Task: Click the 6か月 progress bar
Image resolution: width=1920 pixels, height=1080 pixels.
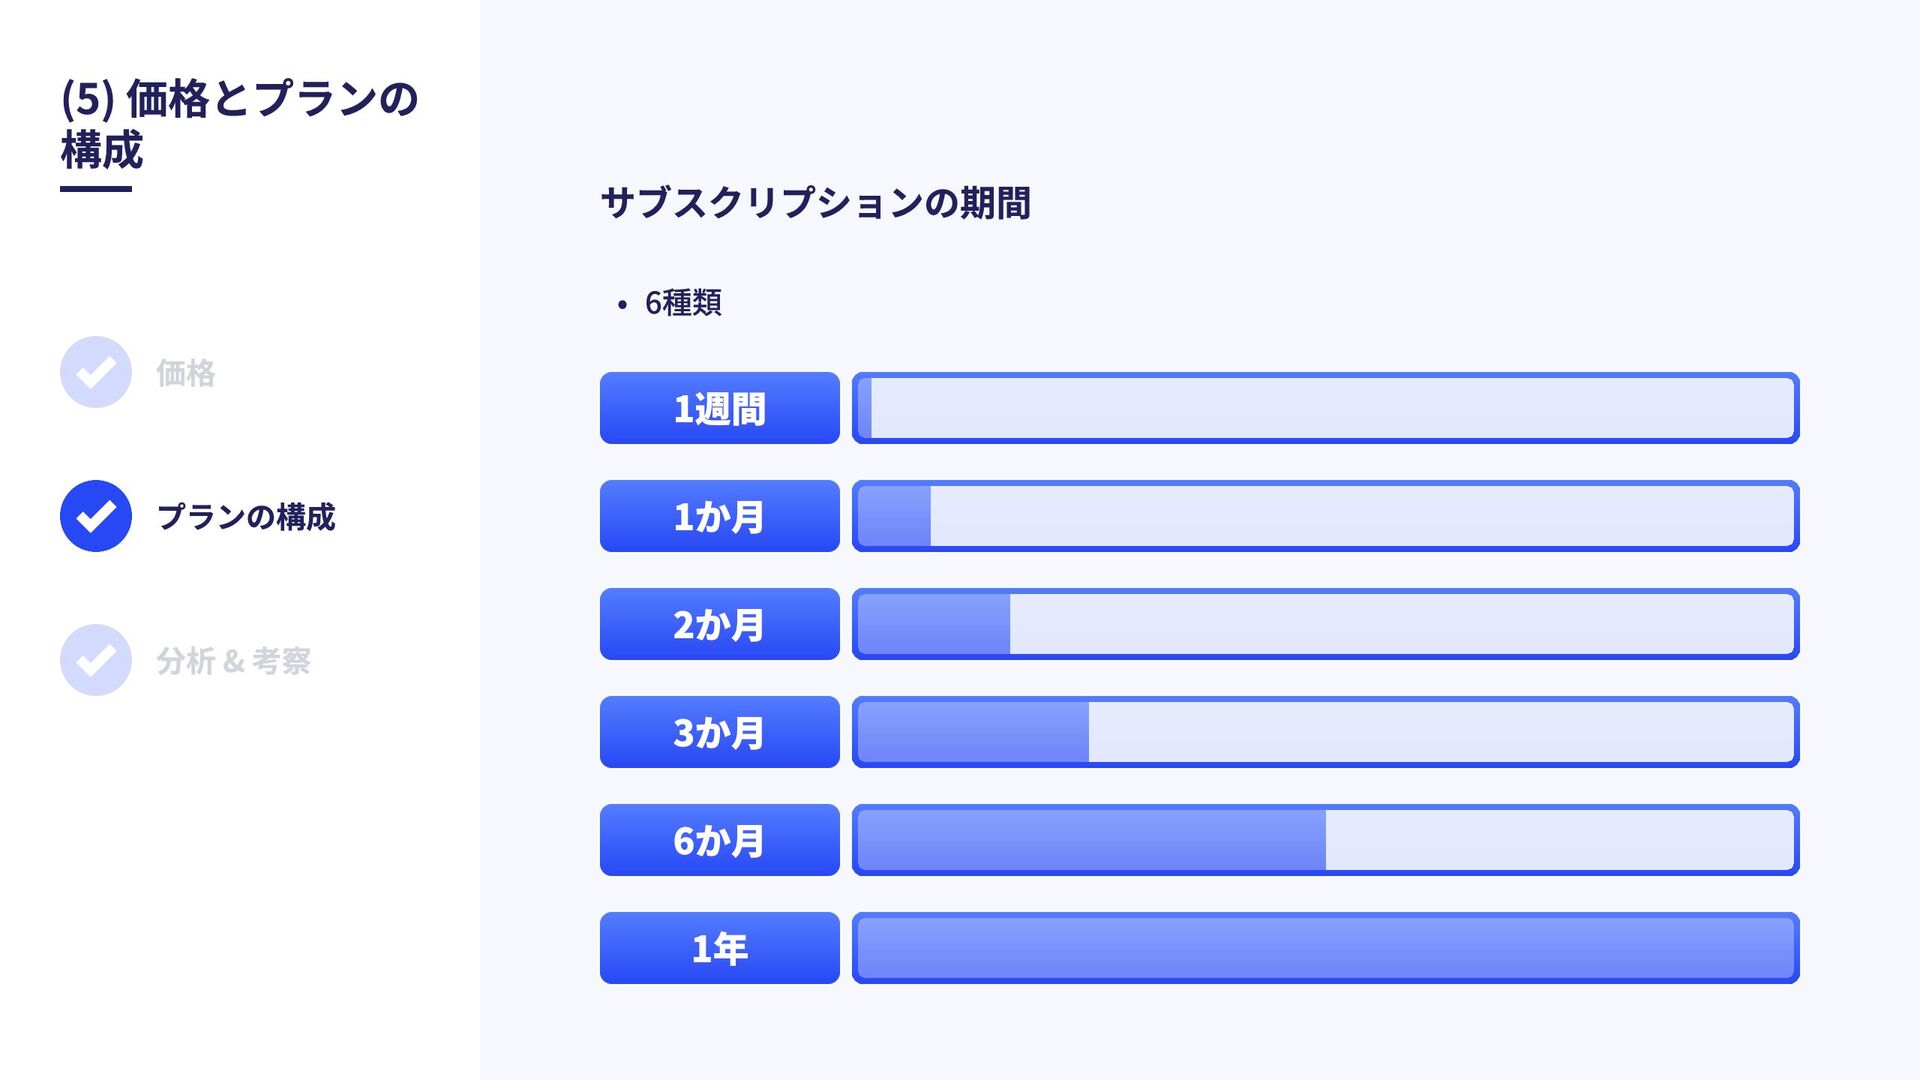Action: click(1326, 840)
